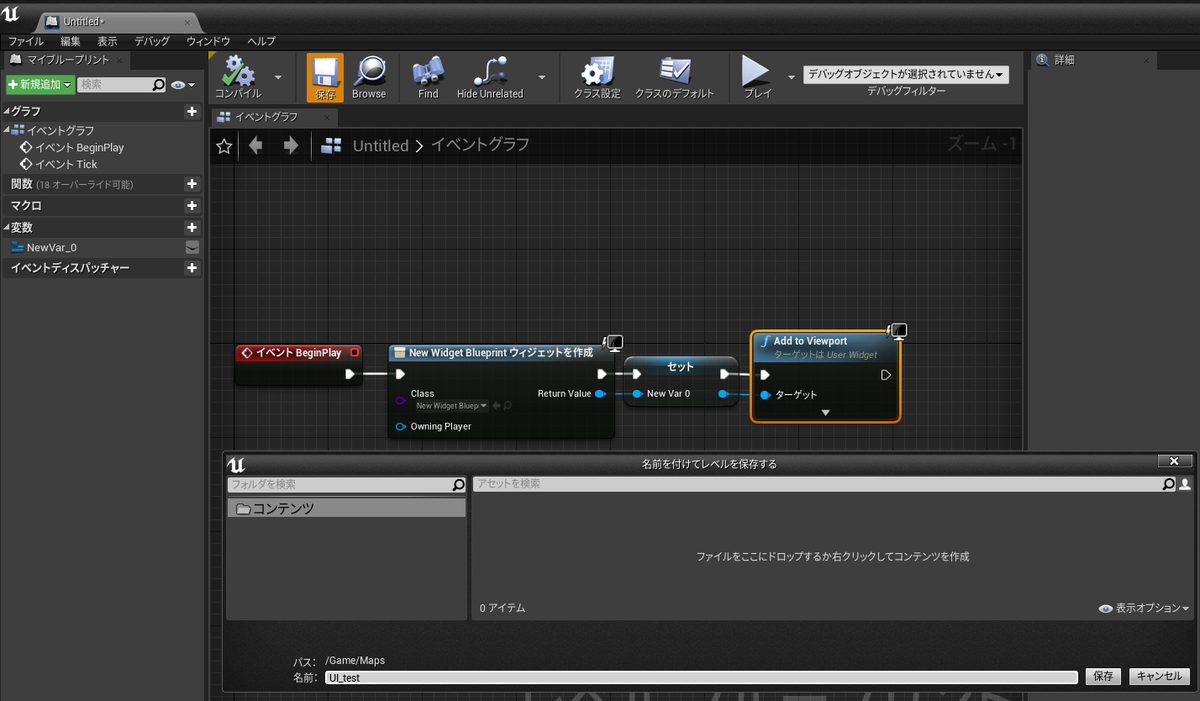The height and width of the screenshot is (701, 1200).
Task: Open Class Defaults (クラスのデフォルト)
Action: tap(675, 77)
